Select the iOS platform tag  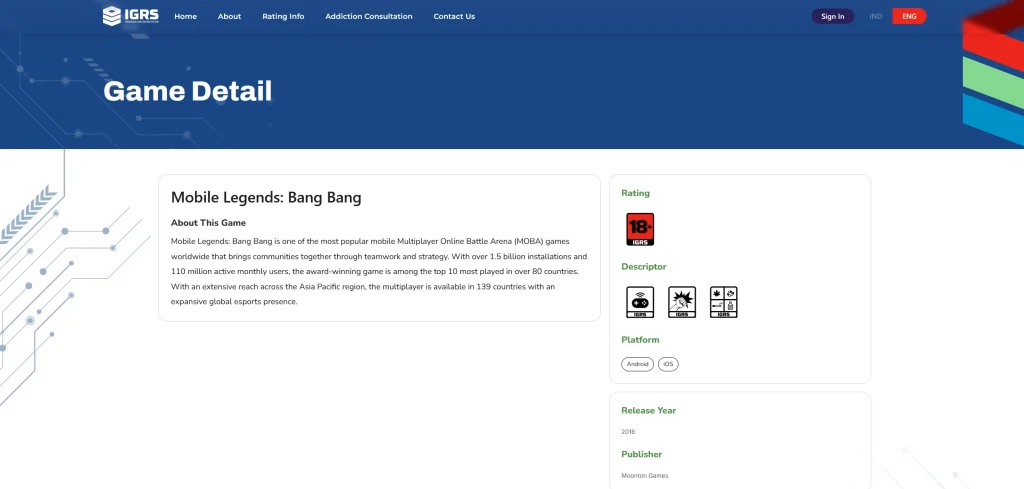point(668,364)
